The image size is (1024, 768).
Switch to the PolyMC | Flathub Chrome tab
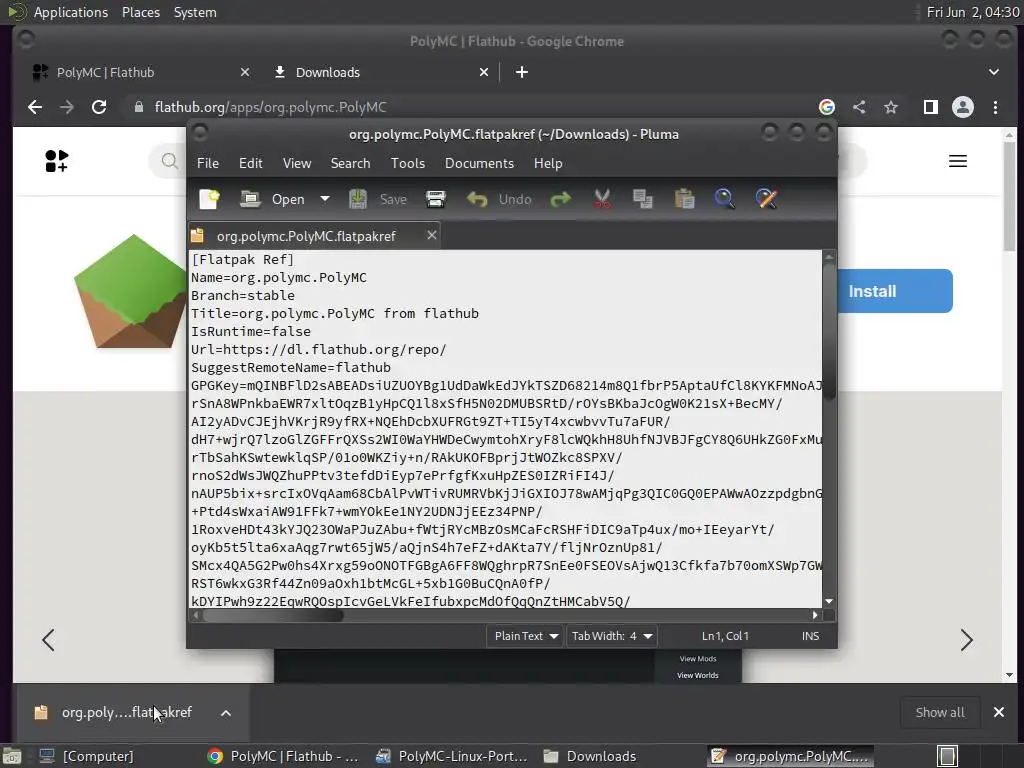(140, 72)
